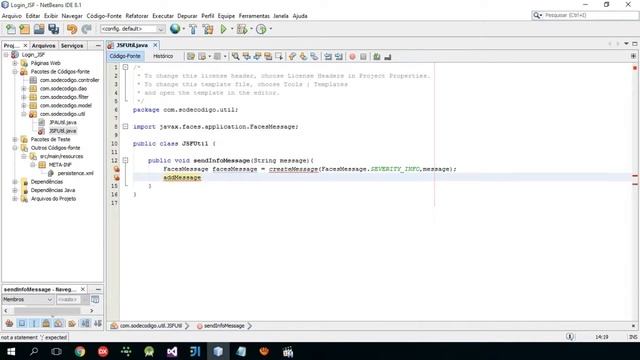Click the Profile Project clock icon
Viewport: 640px width, 360px height.
tap(261, 29)
